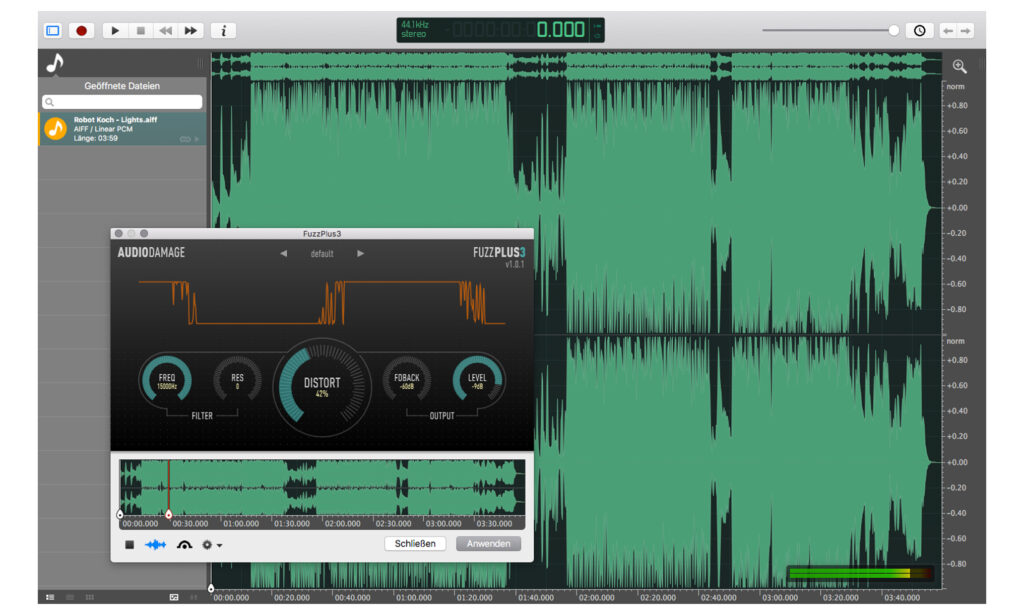Click the top overview waveform strip

pyautogui.click(x=577, y=65)
